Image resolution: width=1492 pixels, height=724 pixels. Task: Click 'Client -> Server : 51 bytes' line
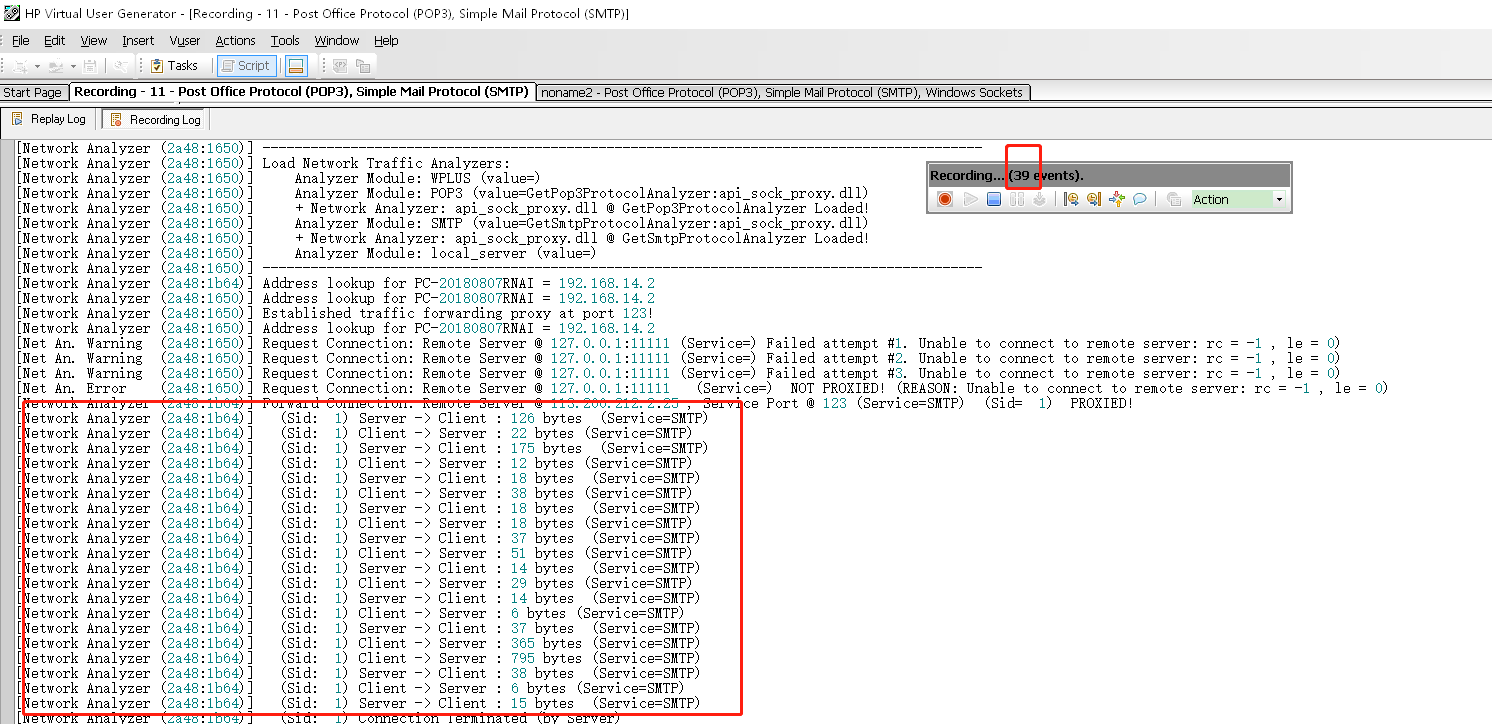click(x=356, y=553)
